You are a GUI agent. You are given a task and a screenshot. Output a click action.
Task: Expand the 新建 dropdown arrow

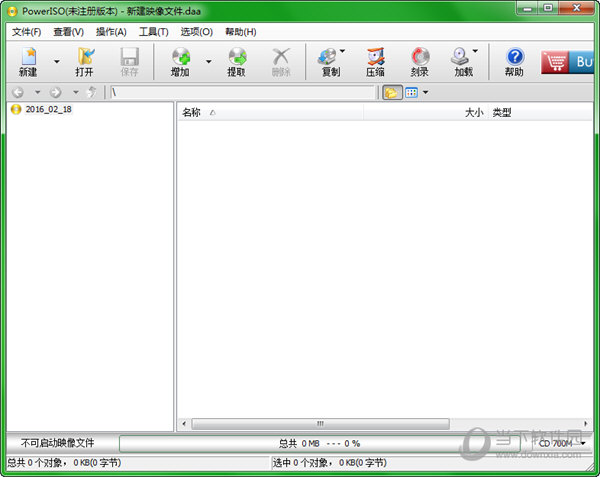57,62
